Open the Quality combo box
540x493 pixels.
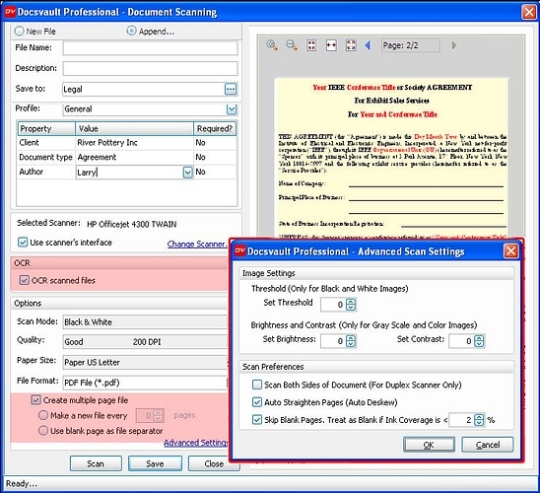click(145, 342)
